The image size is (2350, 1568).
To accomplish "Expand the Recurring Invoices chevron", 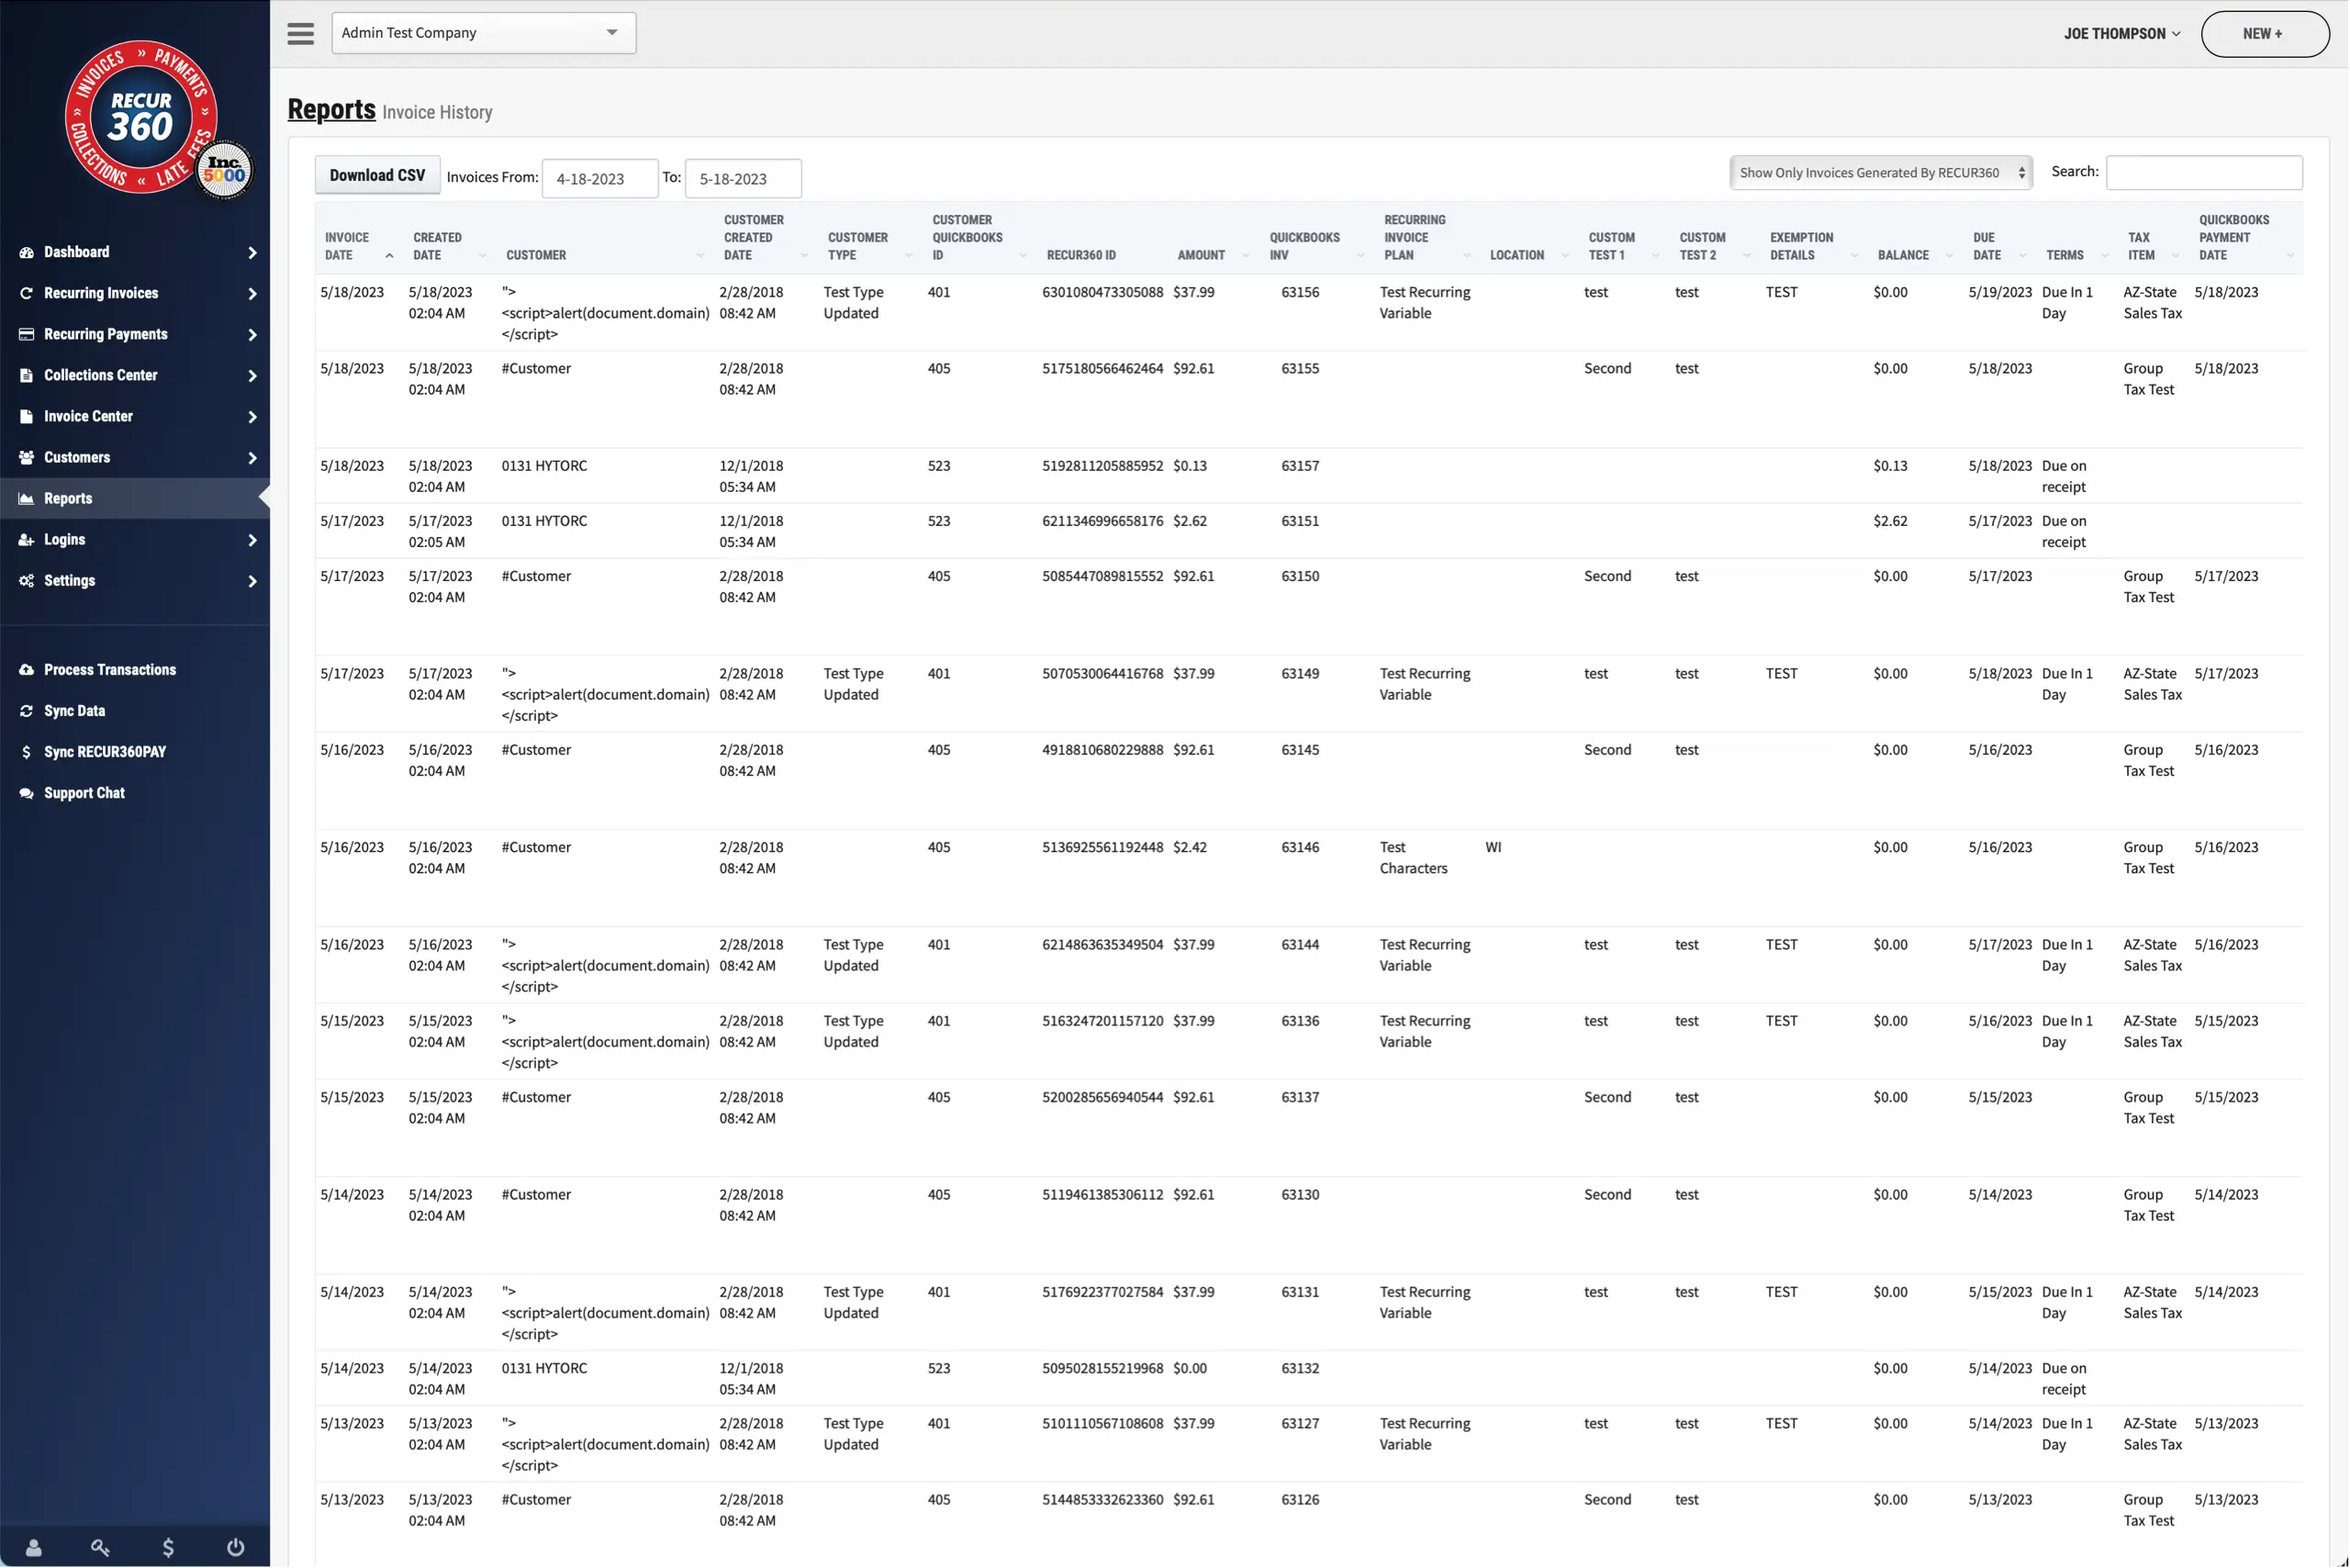I will click(x=252, y=294).
